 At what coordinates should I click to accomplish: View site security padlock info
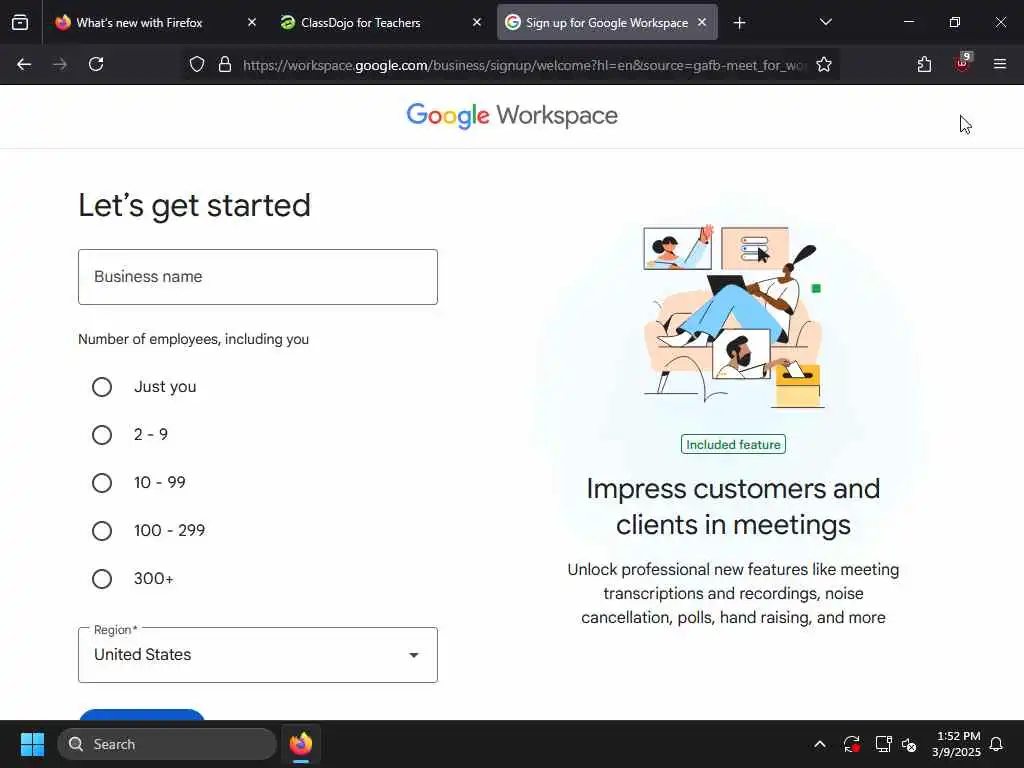pos(225,65)
